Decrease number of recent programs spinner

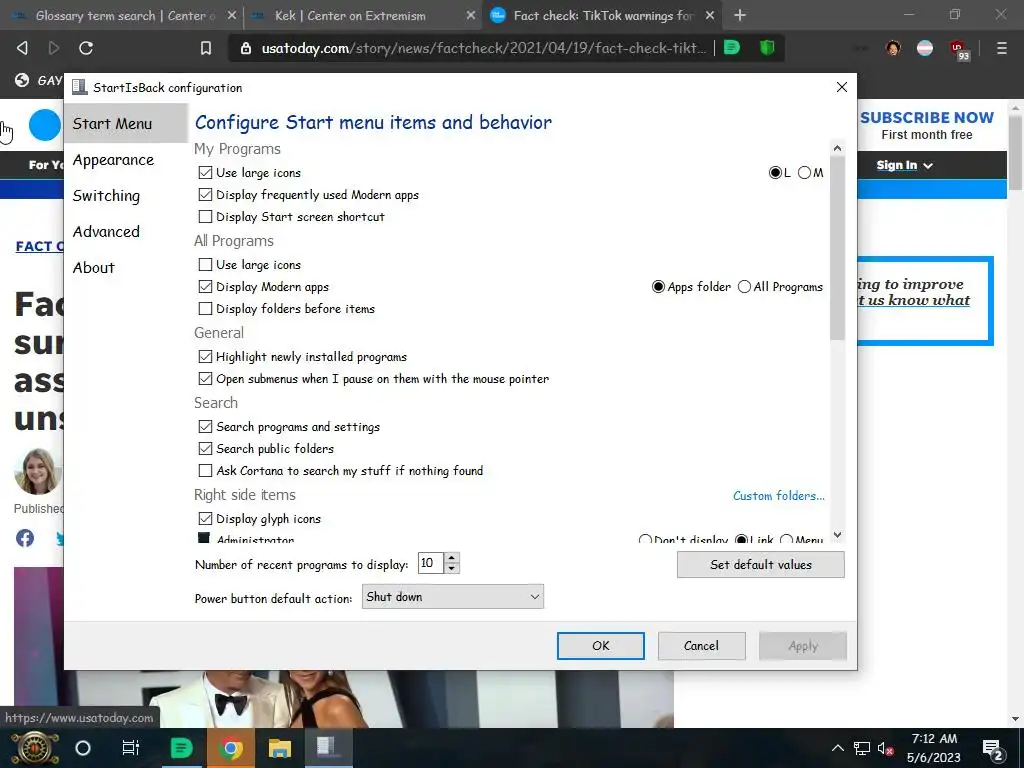(x=452, y=568)
